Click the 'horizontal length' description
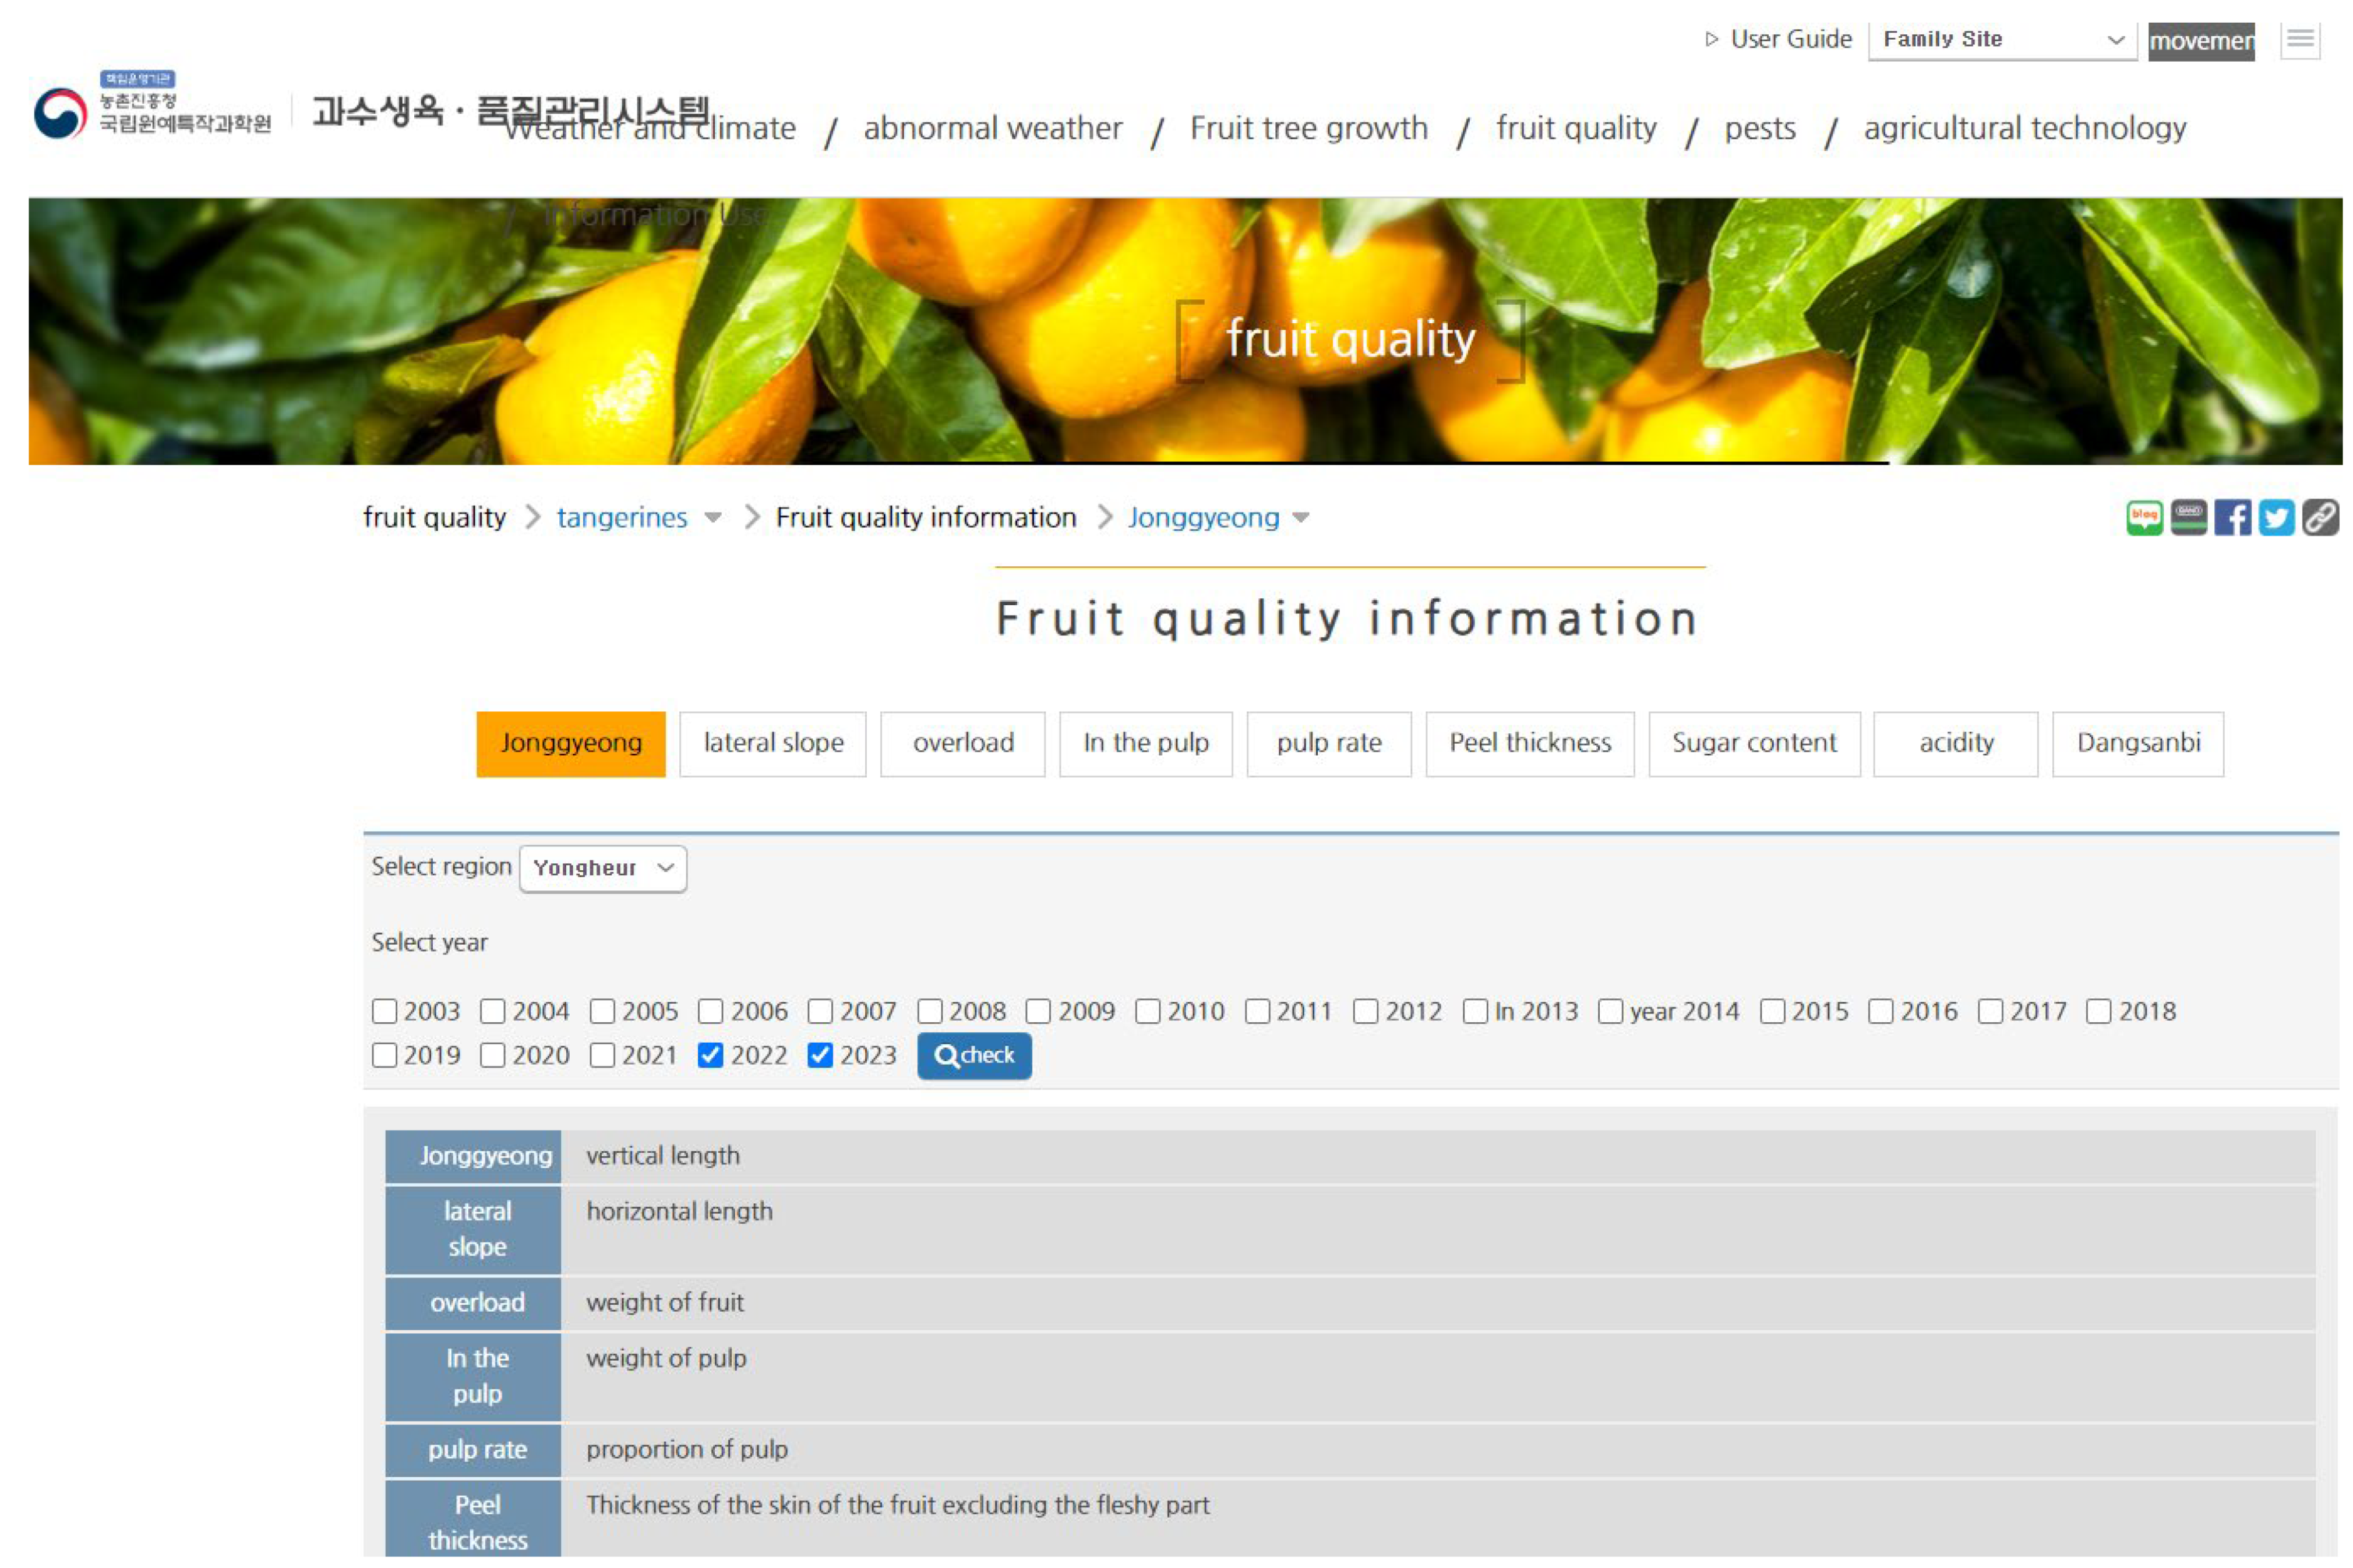The width and height of the screenshot is (2353, 1568). (679, 1211)
